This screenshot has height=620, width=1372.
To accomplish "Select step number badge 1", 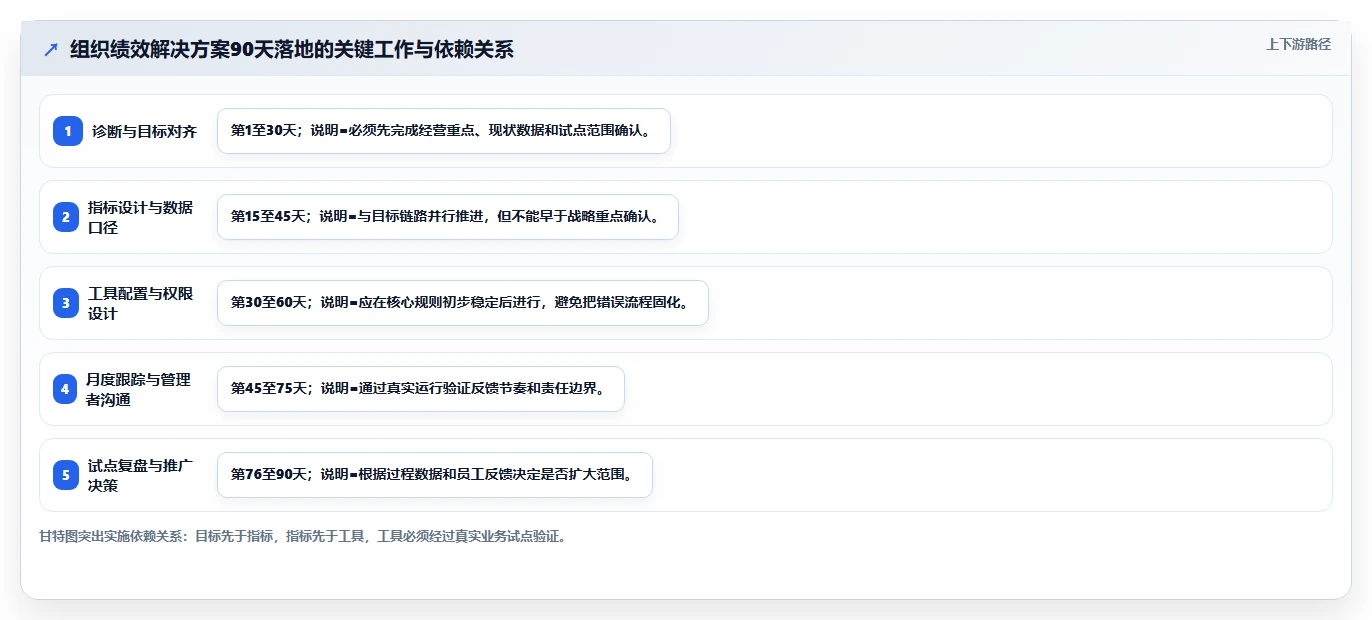I will [x=67, y=131].
